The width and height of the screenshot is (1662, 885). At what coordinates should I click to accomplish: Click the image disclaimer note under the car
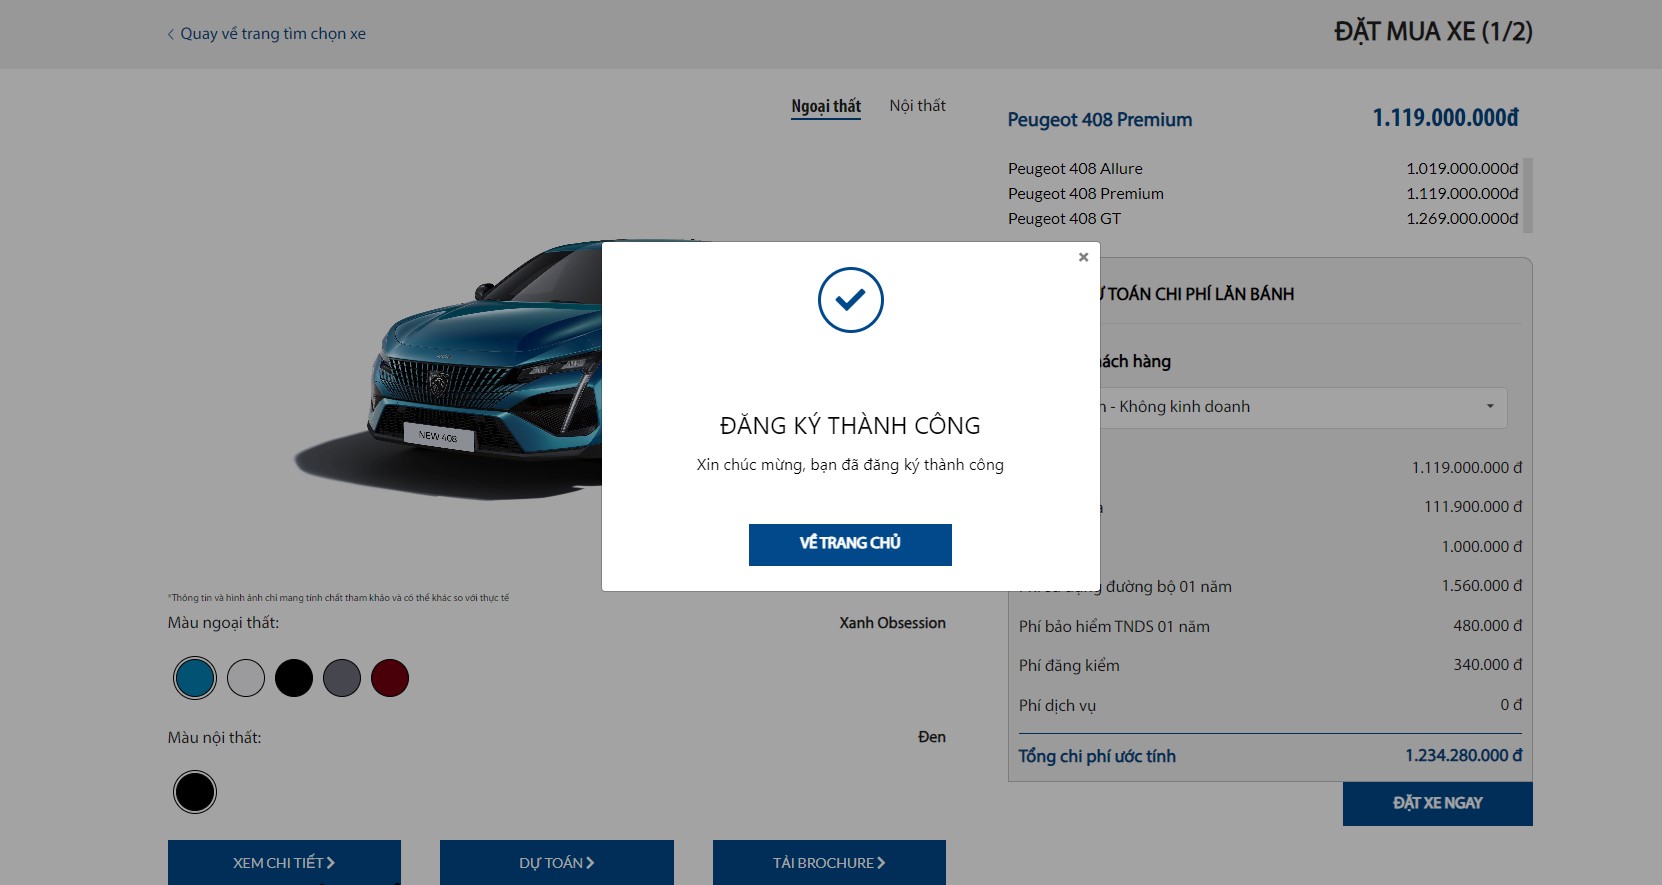[339, 598]
